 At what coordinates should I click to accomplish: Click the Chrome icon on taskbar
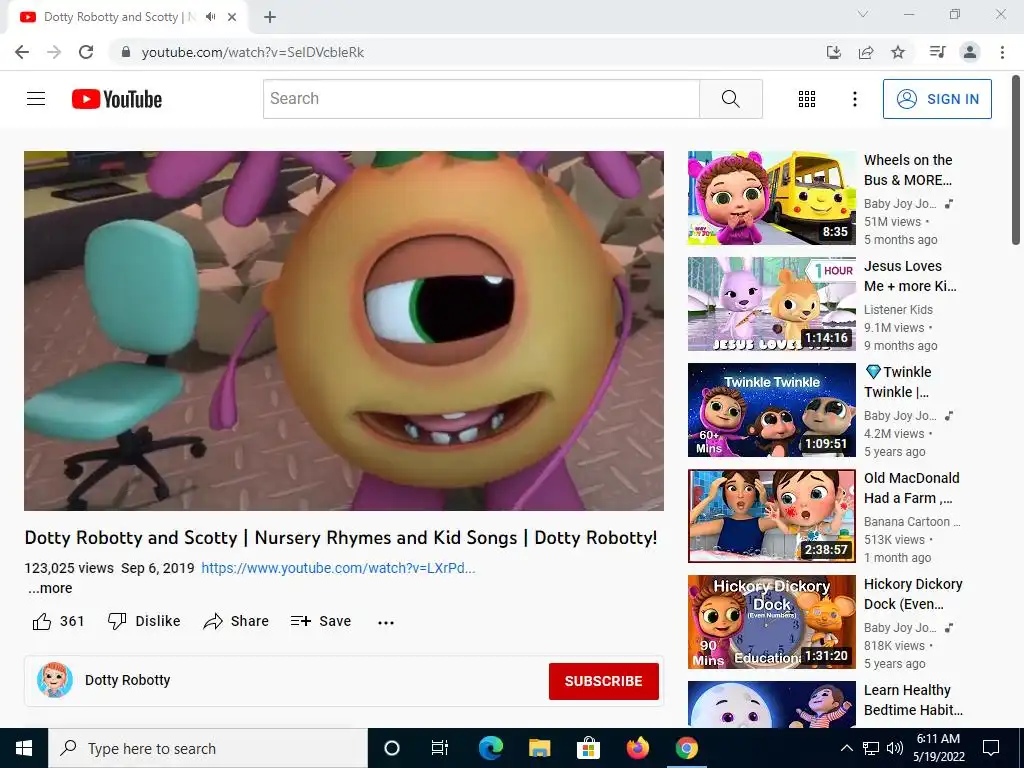[x=686, y=748]
